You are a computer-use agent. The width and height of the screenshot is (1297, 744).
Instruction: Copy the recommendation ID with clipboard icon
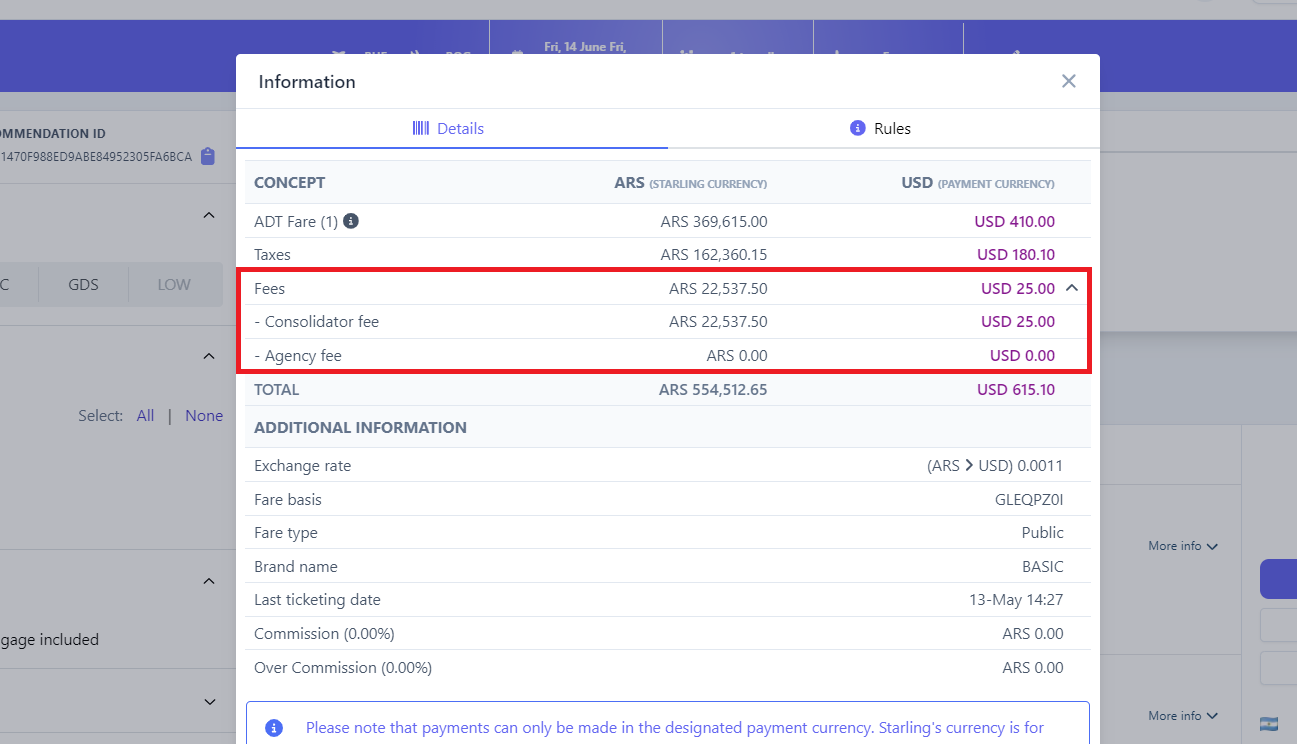[208, 156]
